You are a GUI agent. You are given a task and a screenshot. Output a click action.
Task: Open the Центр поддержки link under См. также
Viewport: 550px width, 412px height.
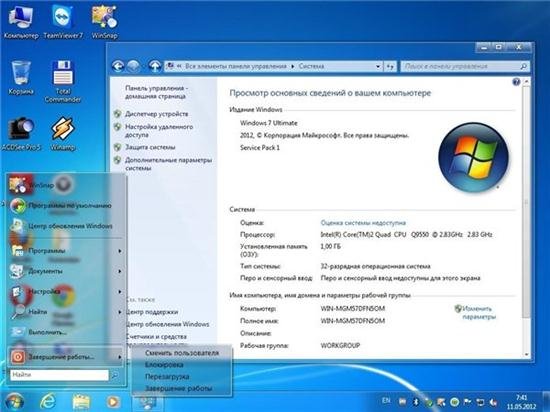pos(152,312)
